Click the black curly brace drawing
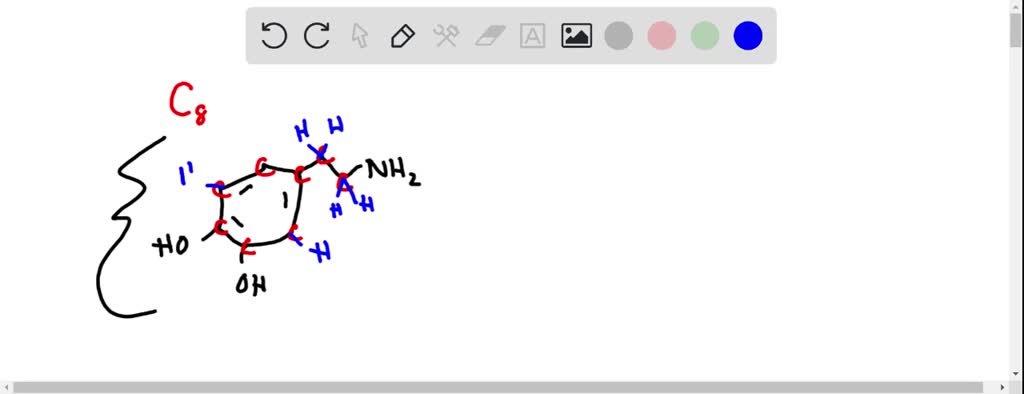The width and height of the screenshot is (1024, 394). (x=131, y=227)
